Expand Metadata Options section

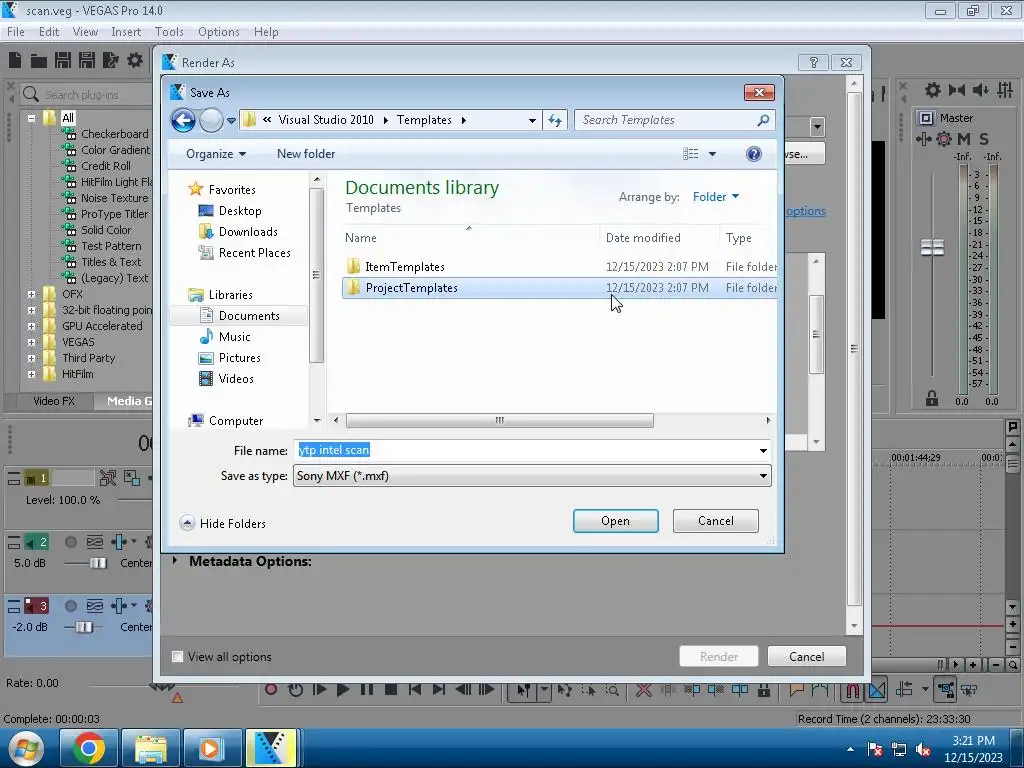click(174, 561)
